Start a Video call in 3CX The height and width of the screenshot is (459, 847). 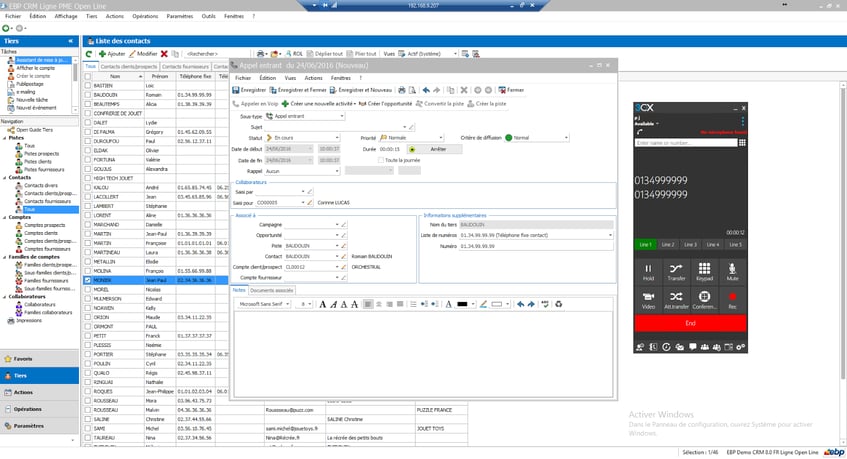[648, 300]
